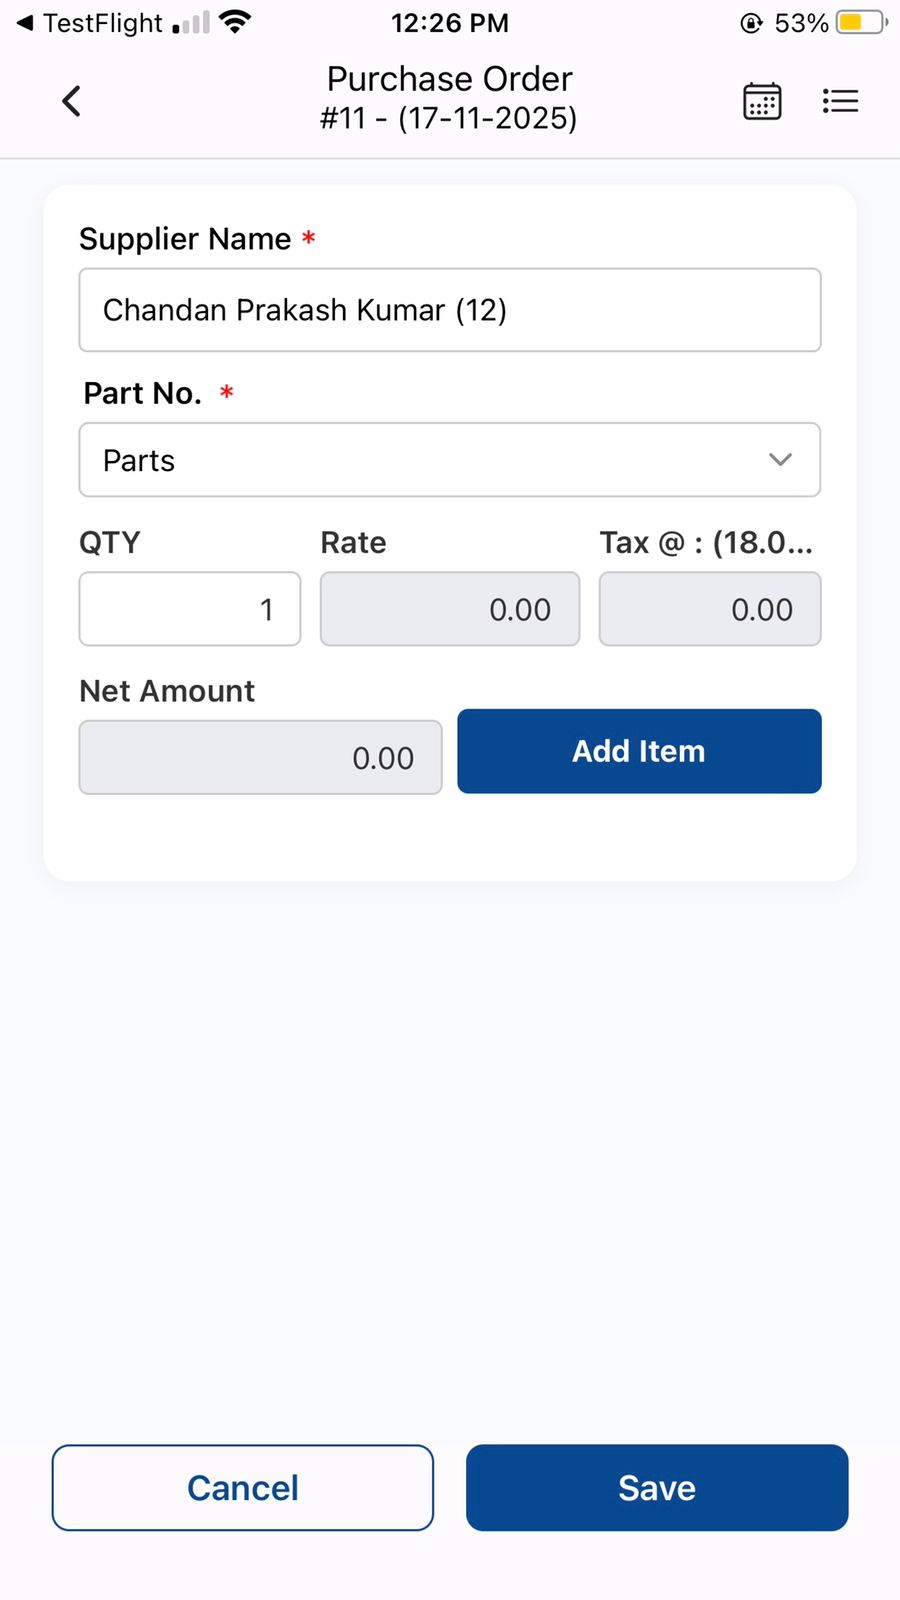The height and width of the screenshot is (1600, 900).
Task: Click the Rate amount field
Action: coord(450,609)
